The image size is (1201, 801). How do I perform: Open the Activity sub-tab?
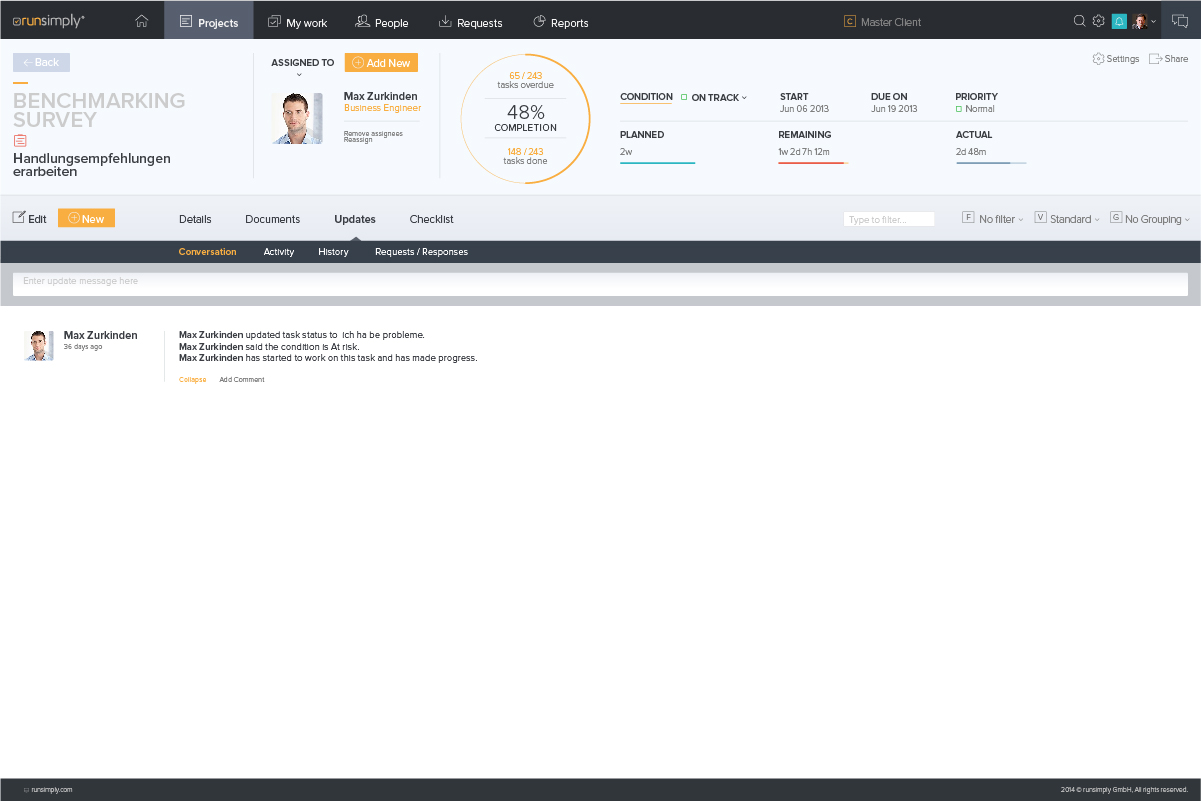click(278, 252)
